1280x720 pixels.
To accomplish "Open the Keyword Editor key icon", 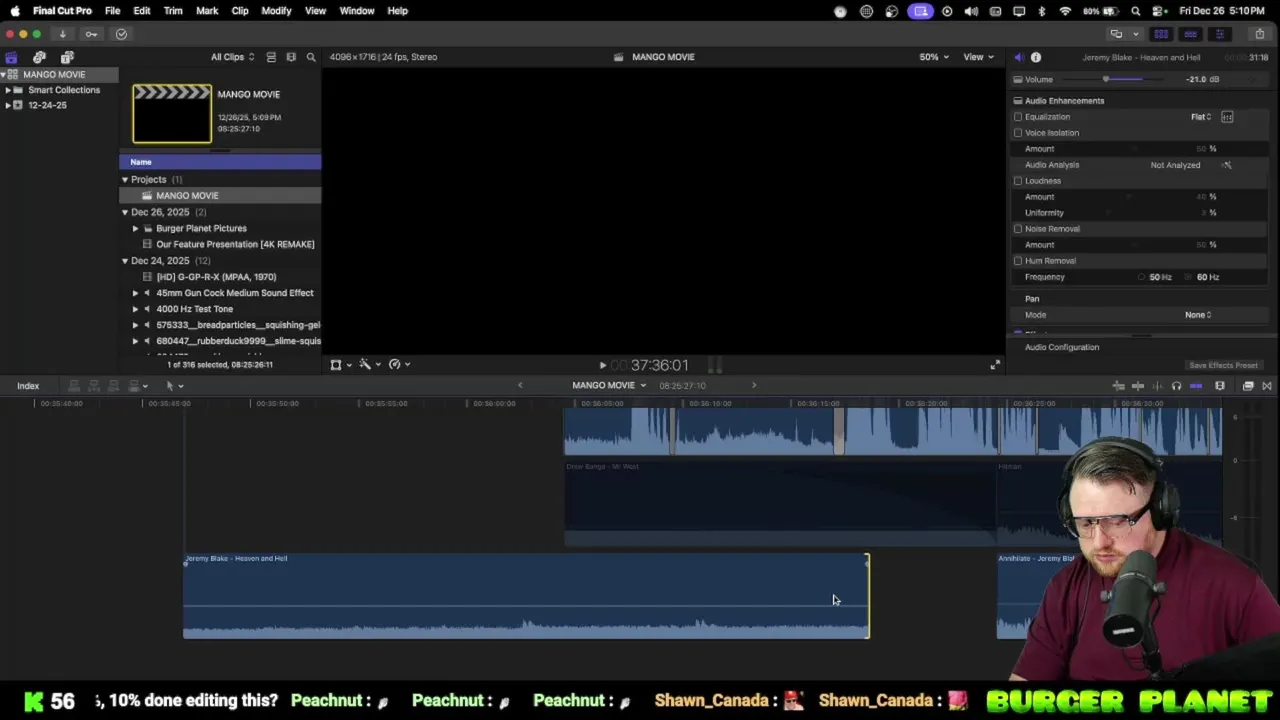I will 91,34.
